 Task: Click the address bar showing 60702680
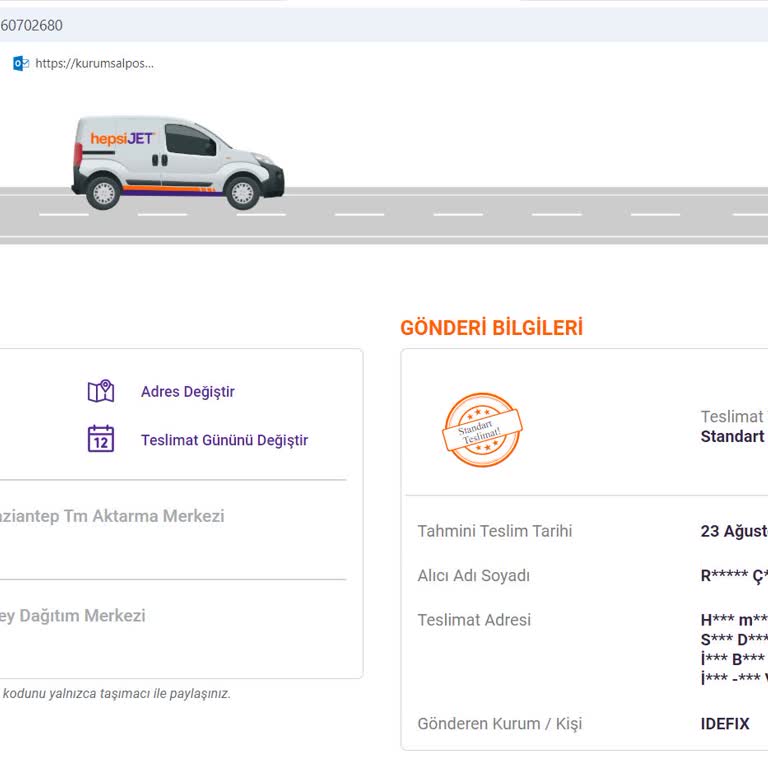tap(384, 25)
